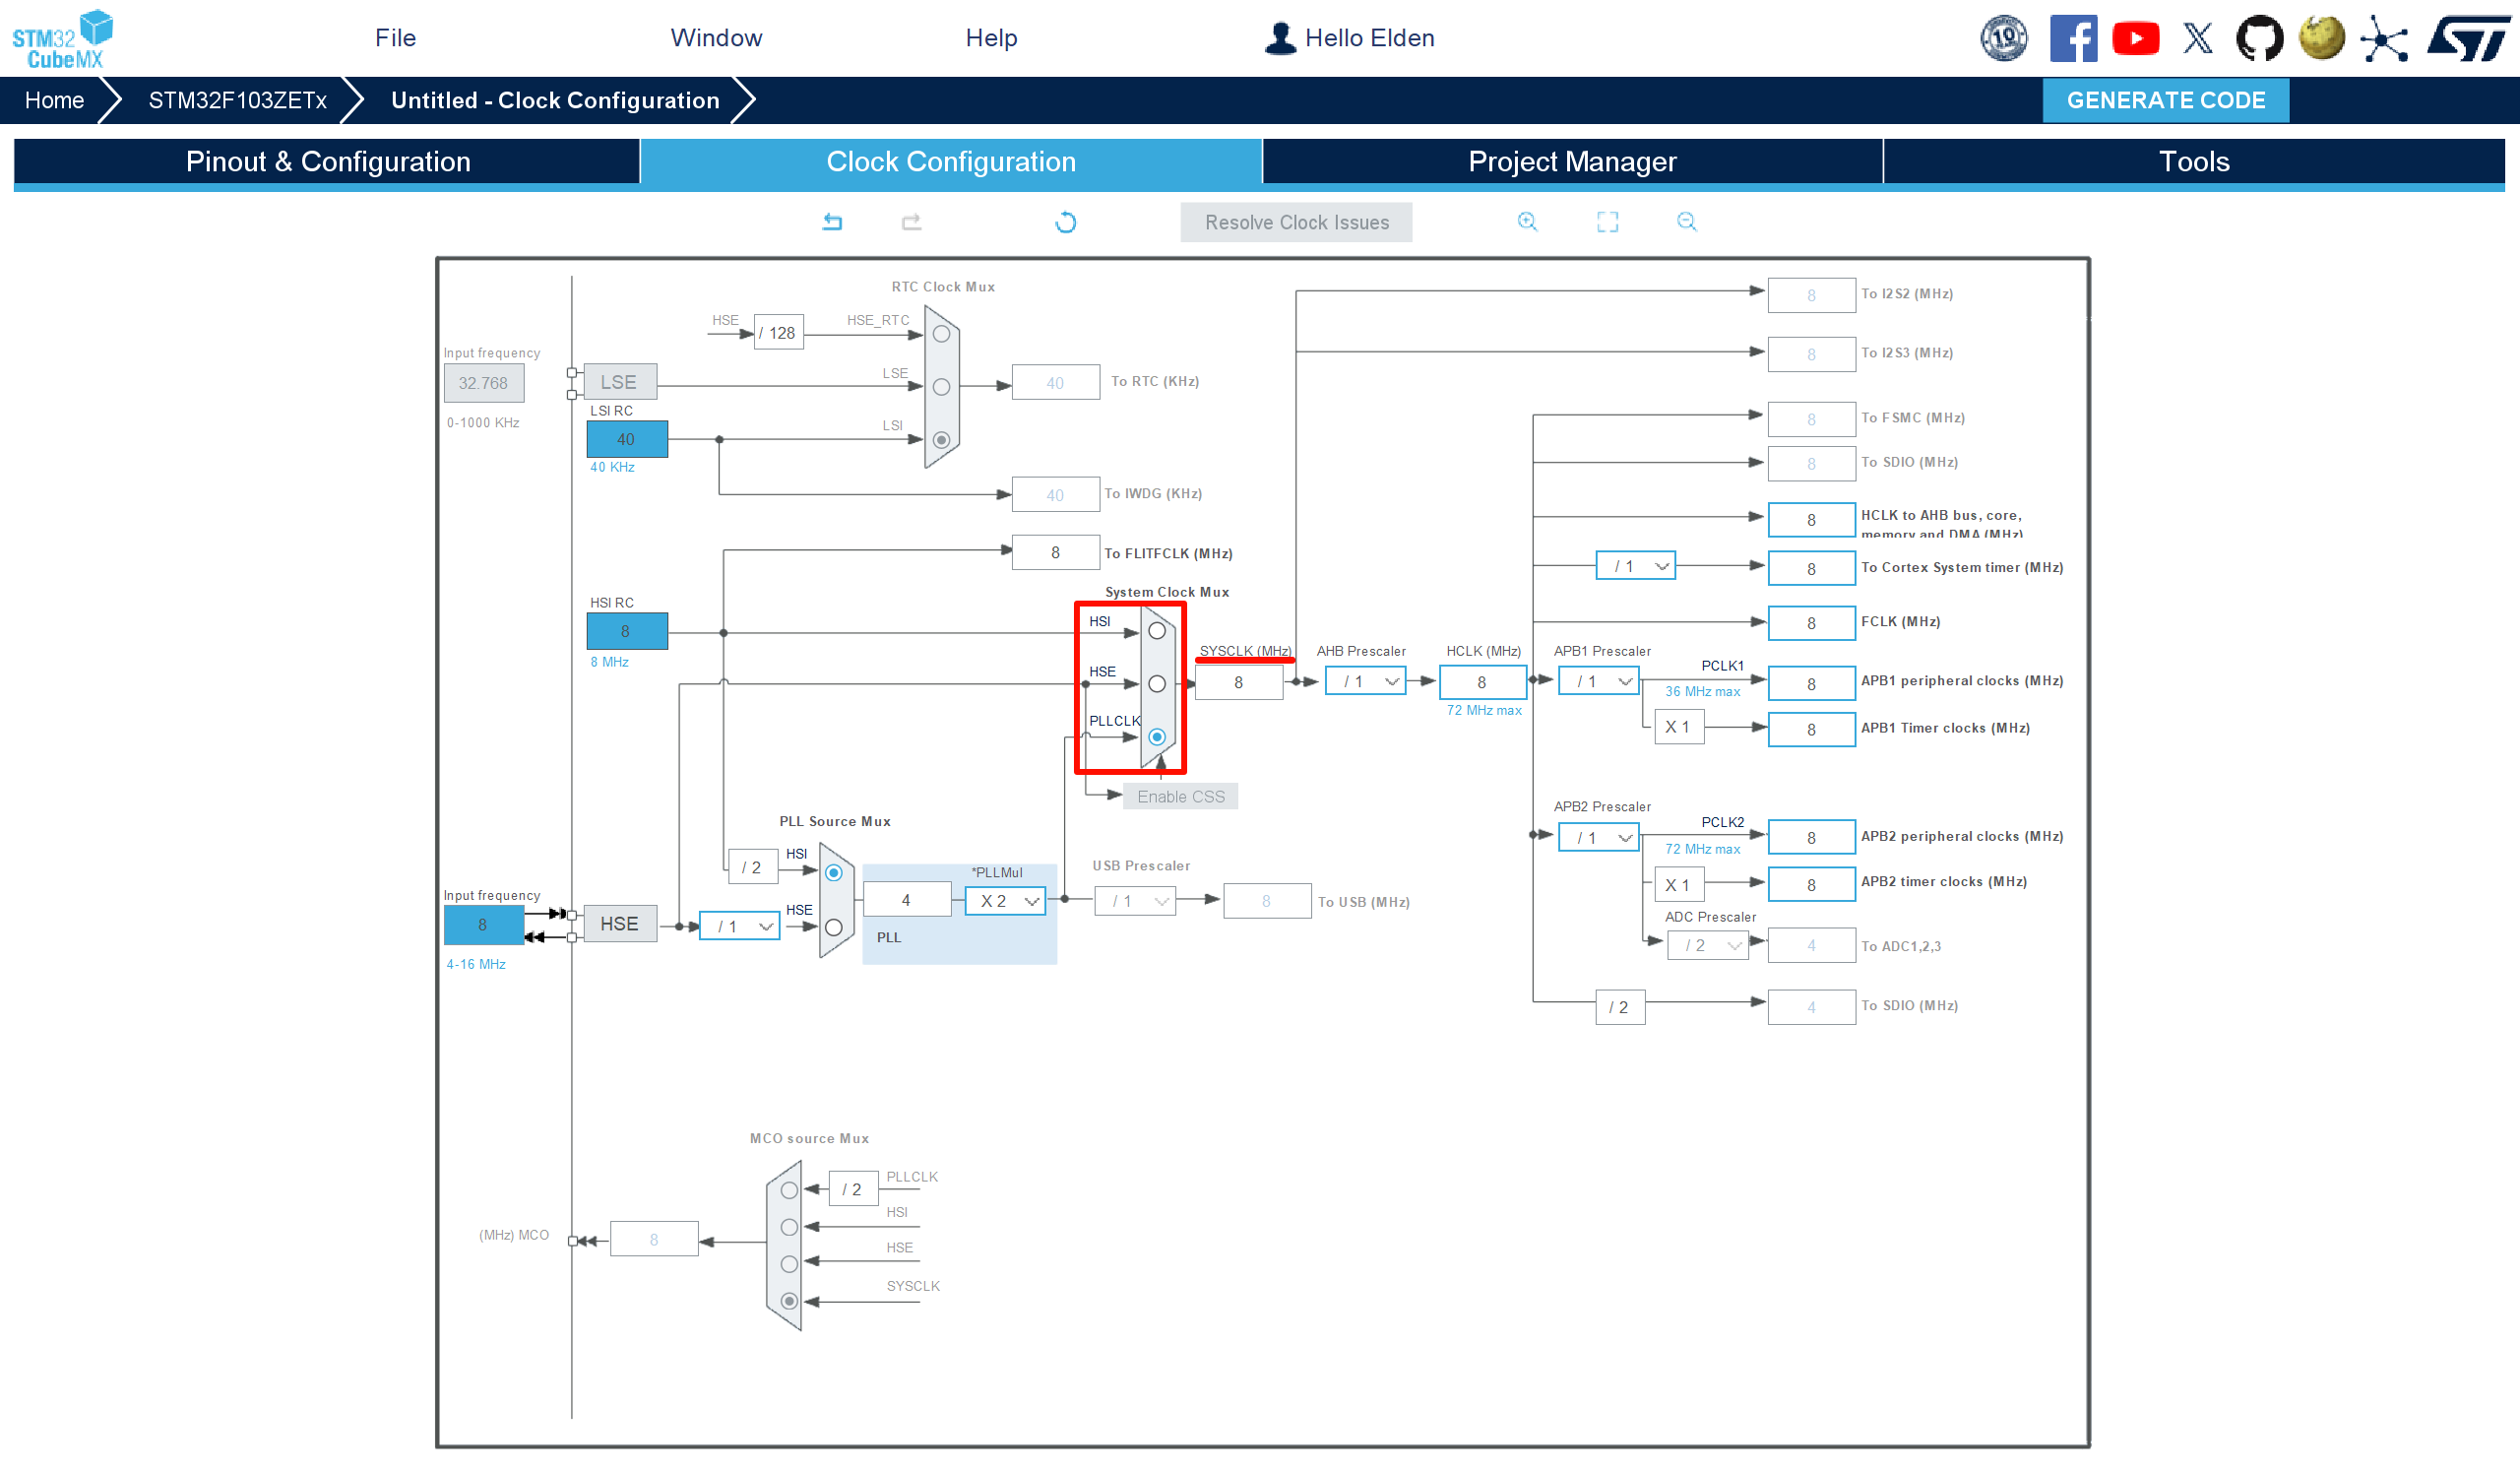Screen dimensions: 2520x1471
Task: Open the AHB Prescaler dropdown
Action: 1366,682
